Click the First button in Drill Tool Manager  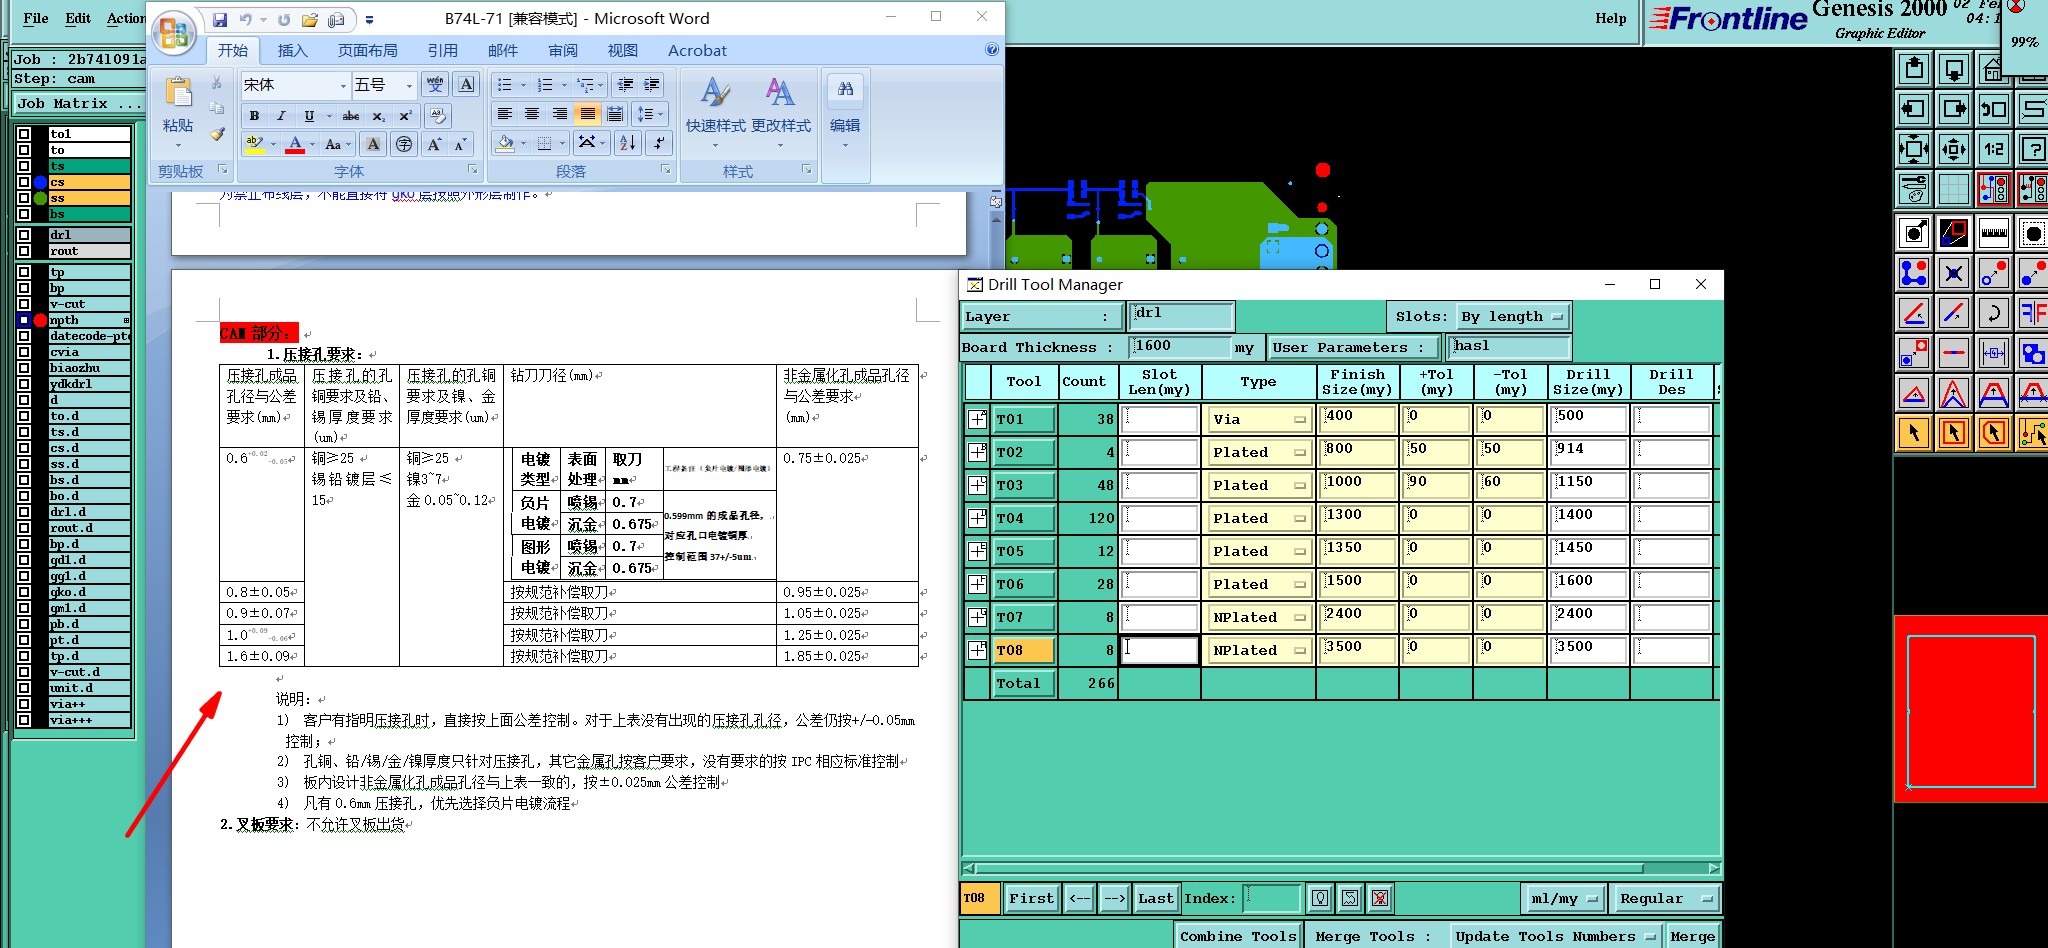coord(1031,898)
